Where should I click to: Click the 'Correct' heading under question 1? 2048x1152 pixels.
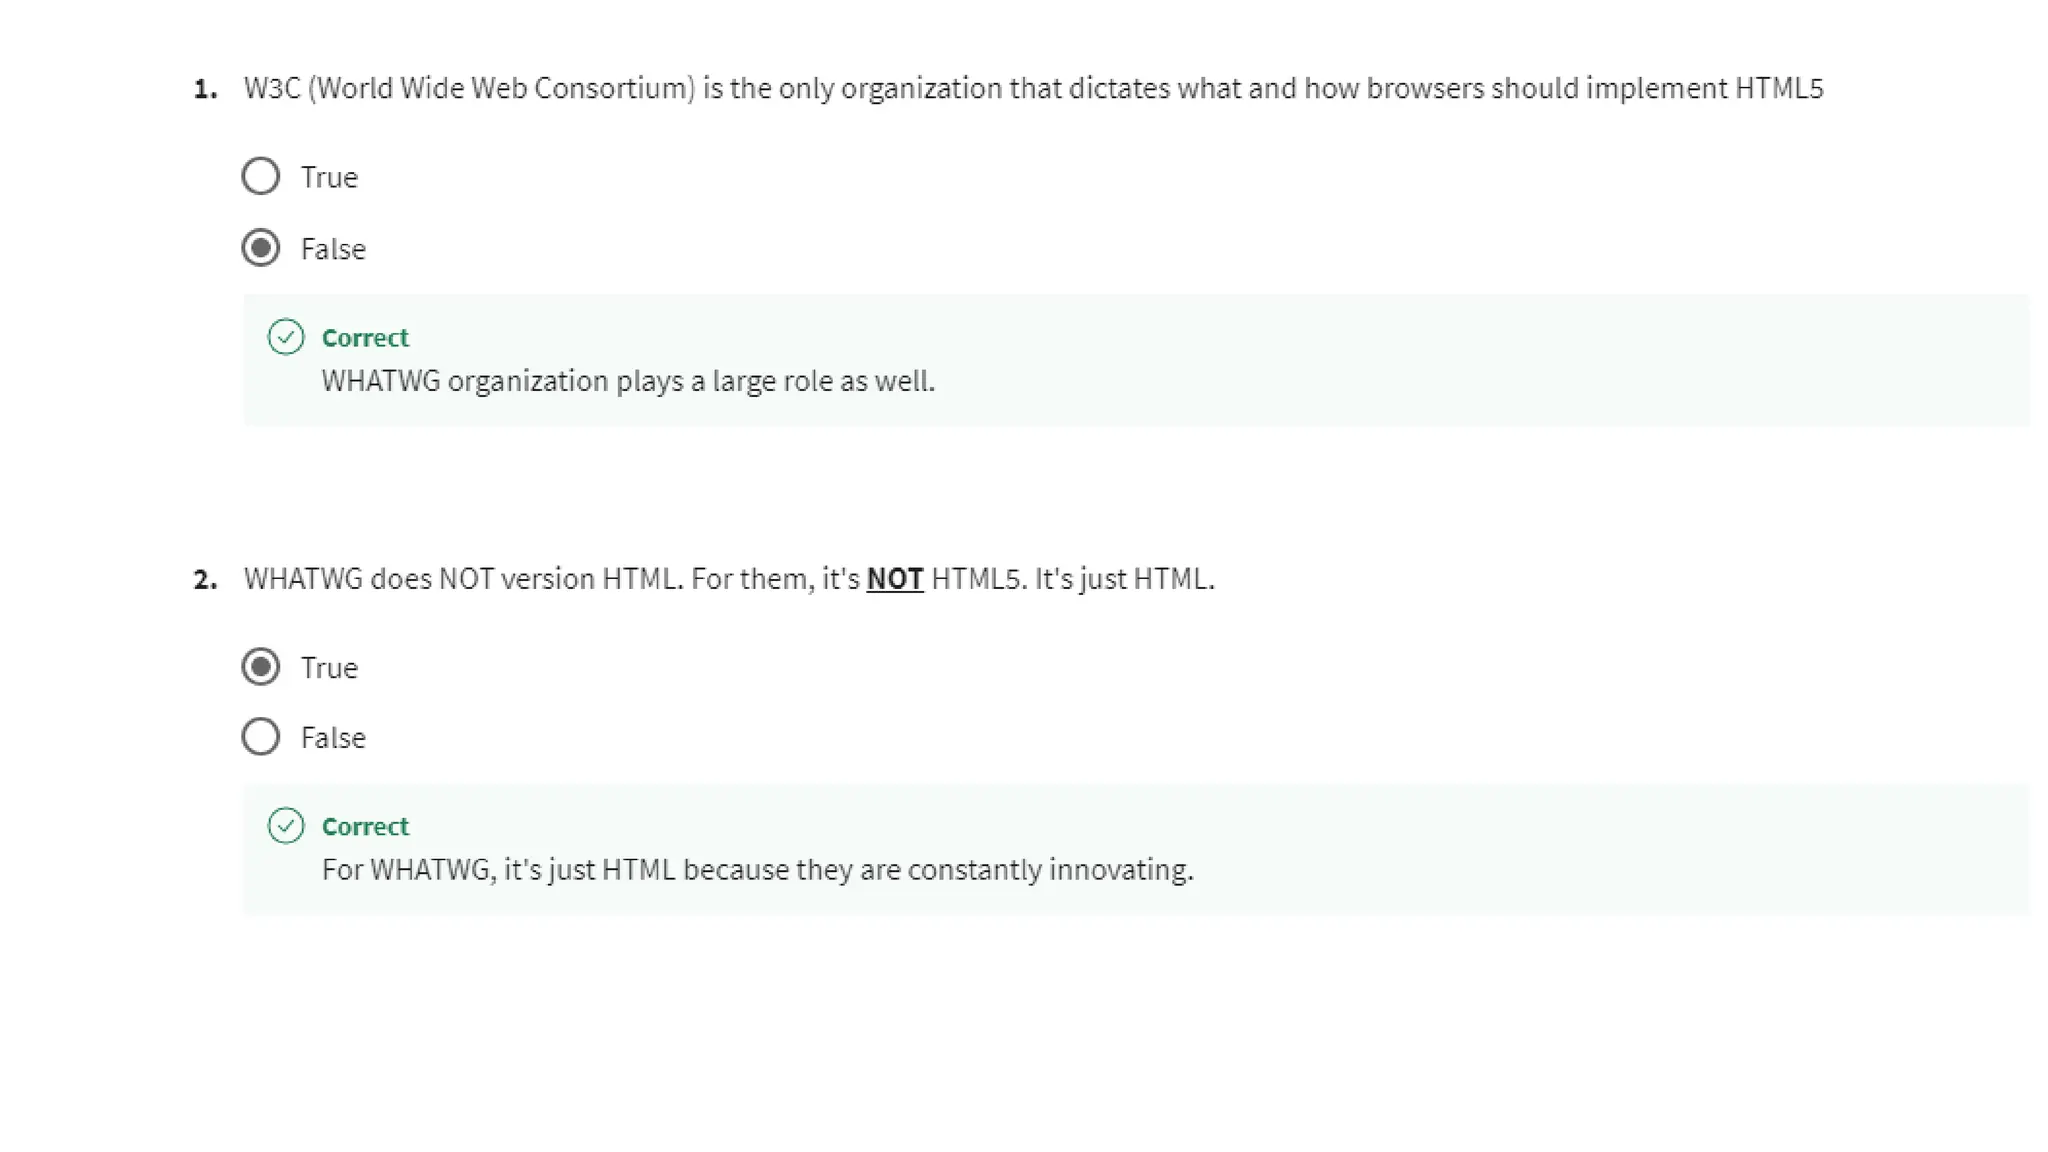[365, 338]
